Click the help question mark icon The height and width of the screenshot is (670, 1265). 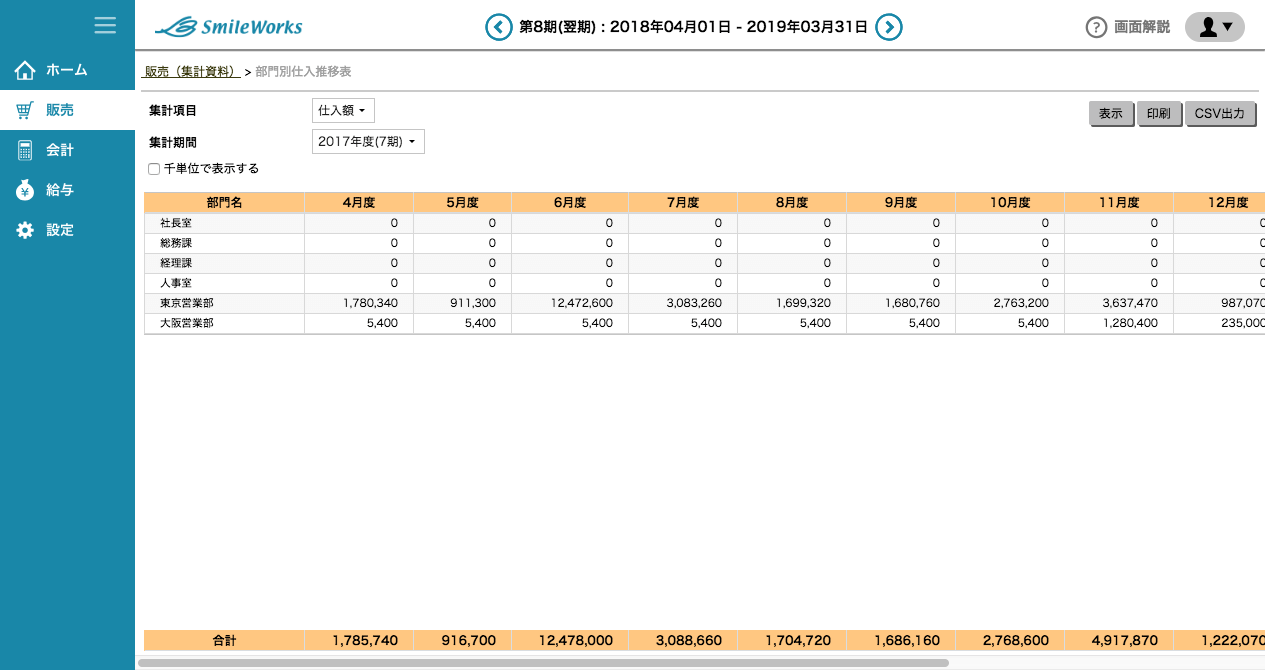1096,27
